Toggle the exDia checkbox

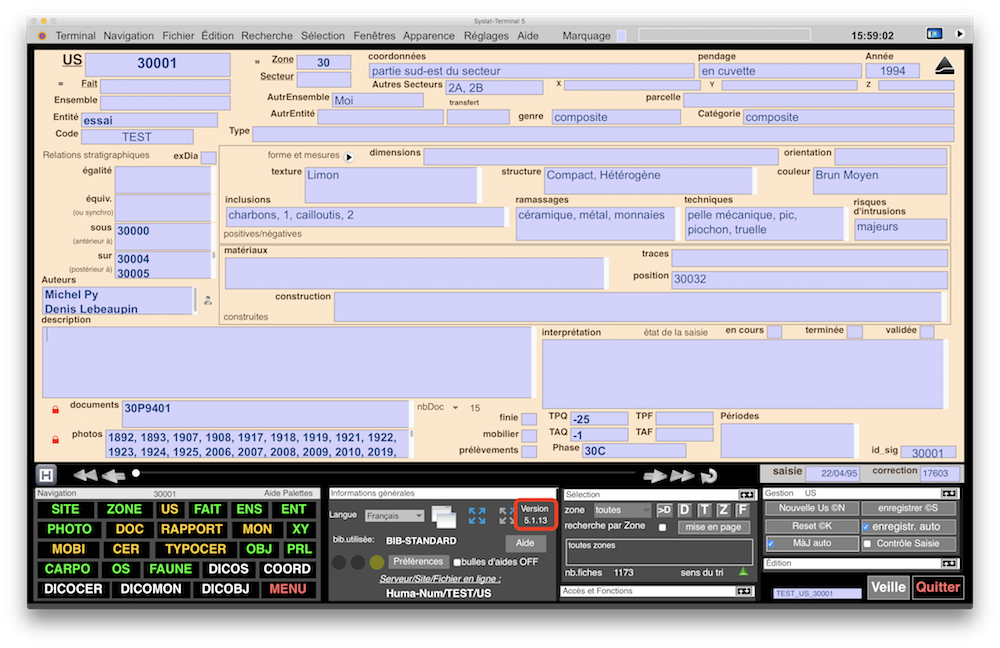(209, 158)
